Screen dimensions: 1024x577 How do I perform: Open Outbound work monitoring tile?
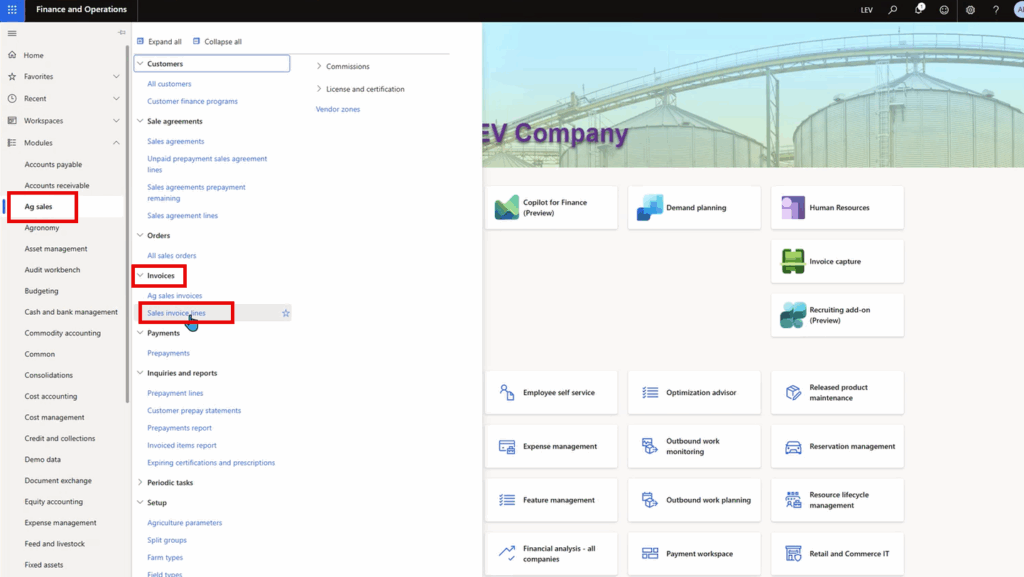[x=694, y=446]
